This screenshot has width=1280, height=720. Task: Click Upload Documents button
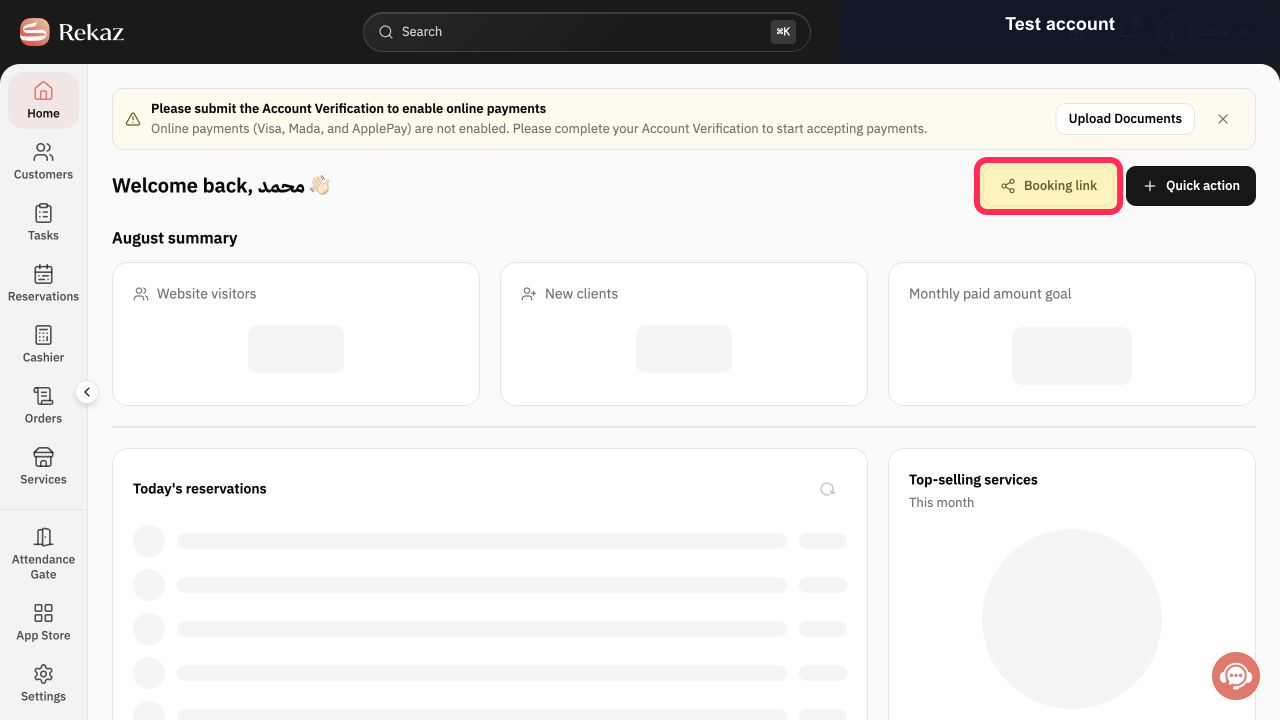[1125, 119]
